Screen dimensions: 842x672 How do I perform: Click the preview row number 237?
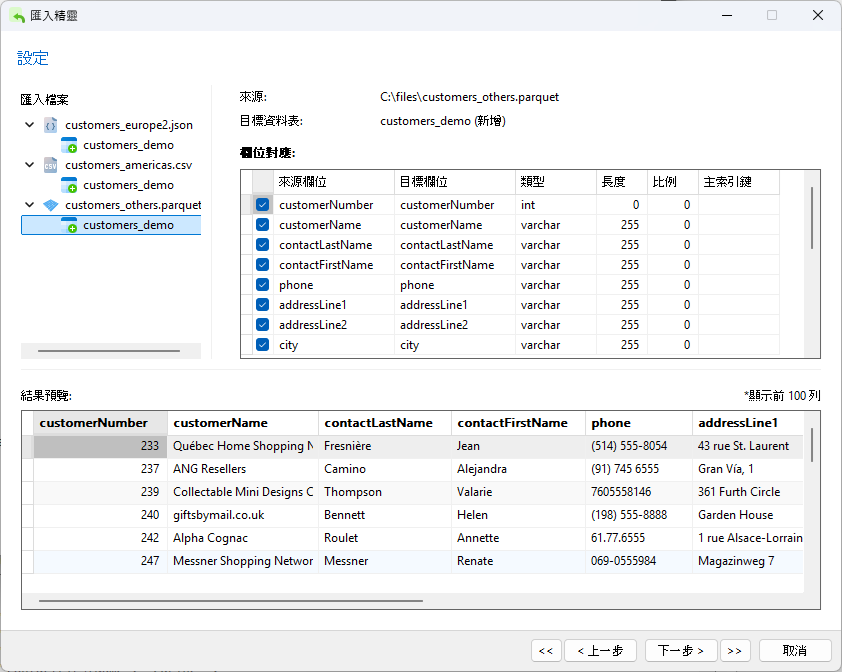[100, 469]
